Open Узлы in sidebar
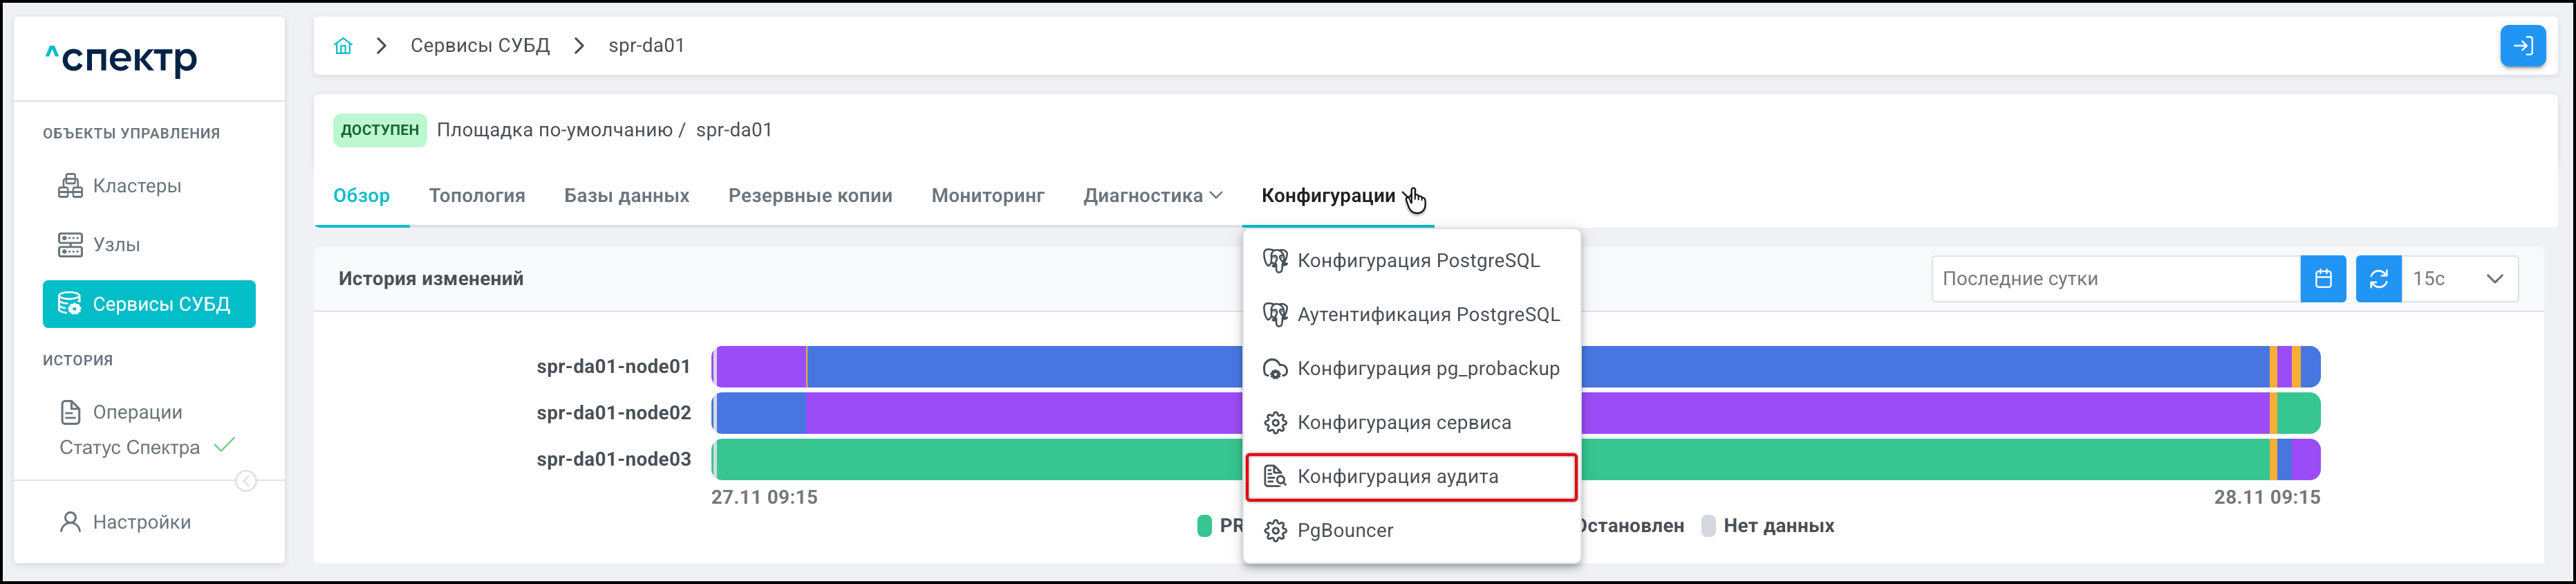The image size is (2576, 584). (x=116, y=245)
